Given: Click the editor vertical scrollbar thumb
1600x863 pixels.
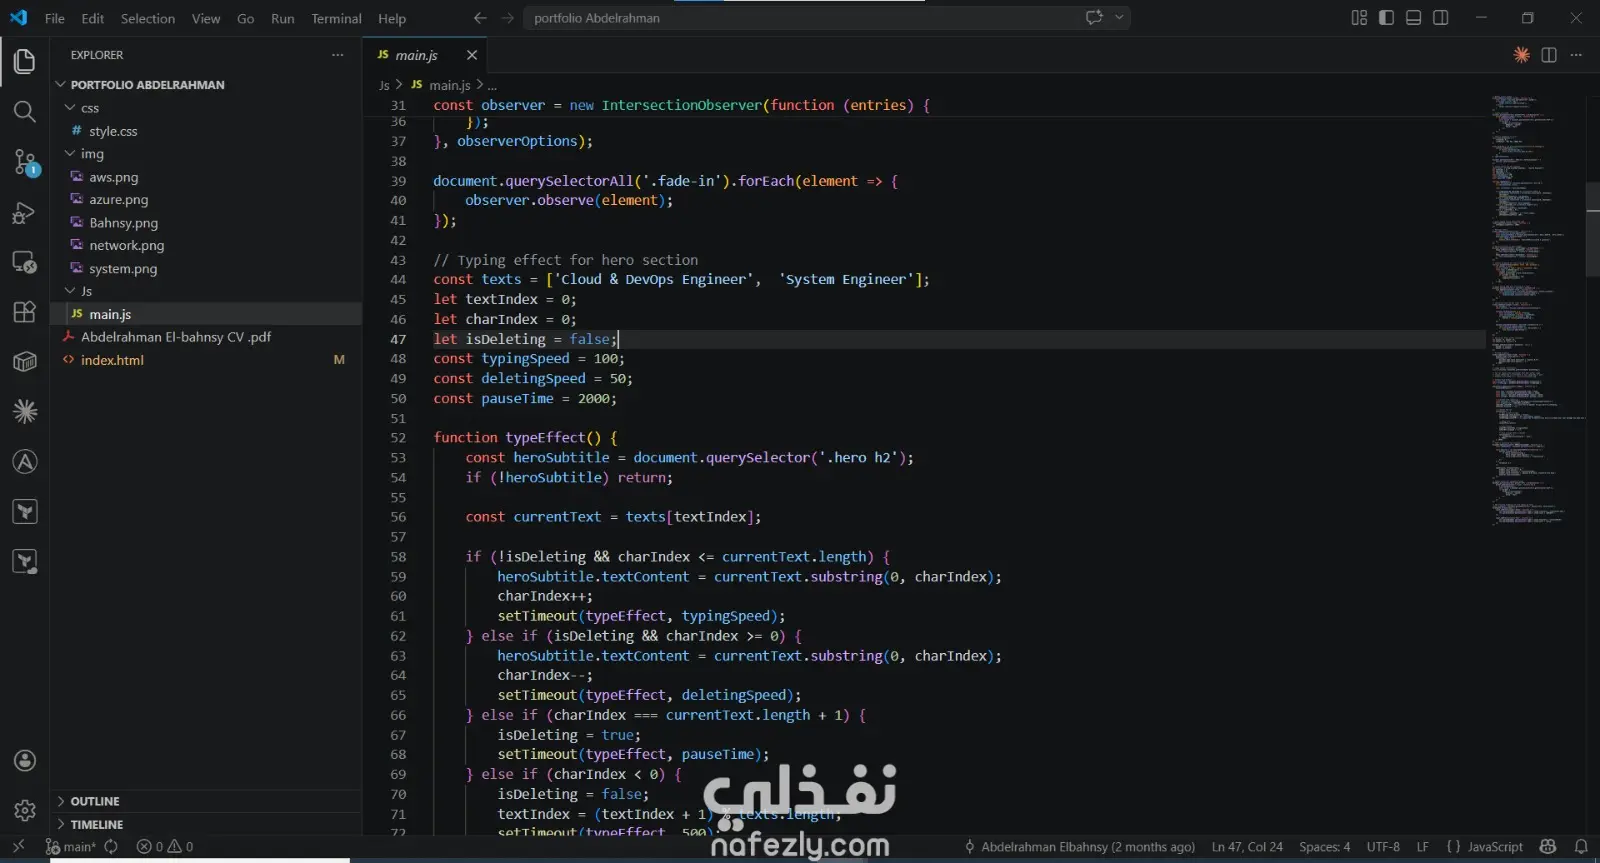Looking at the screenshot, I should tap(1592, 230).
